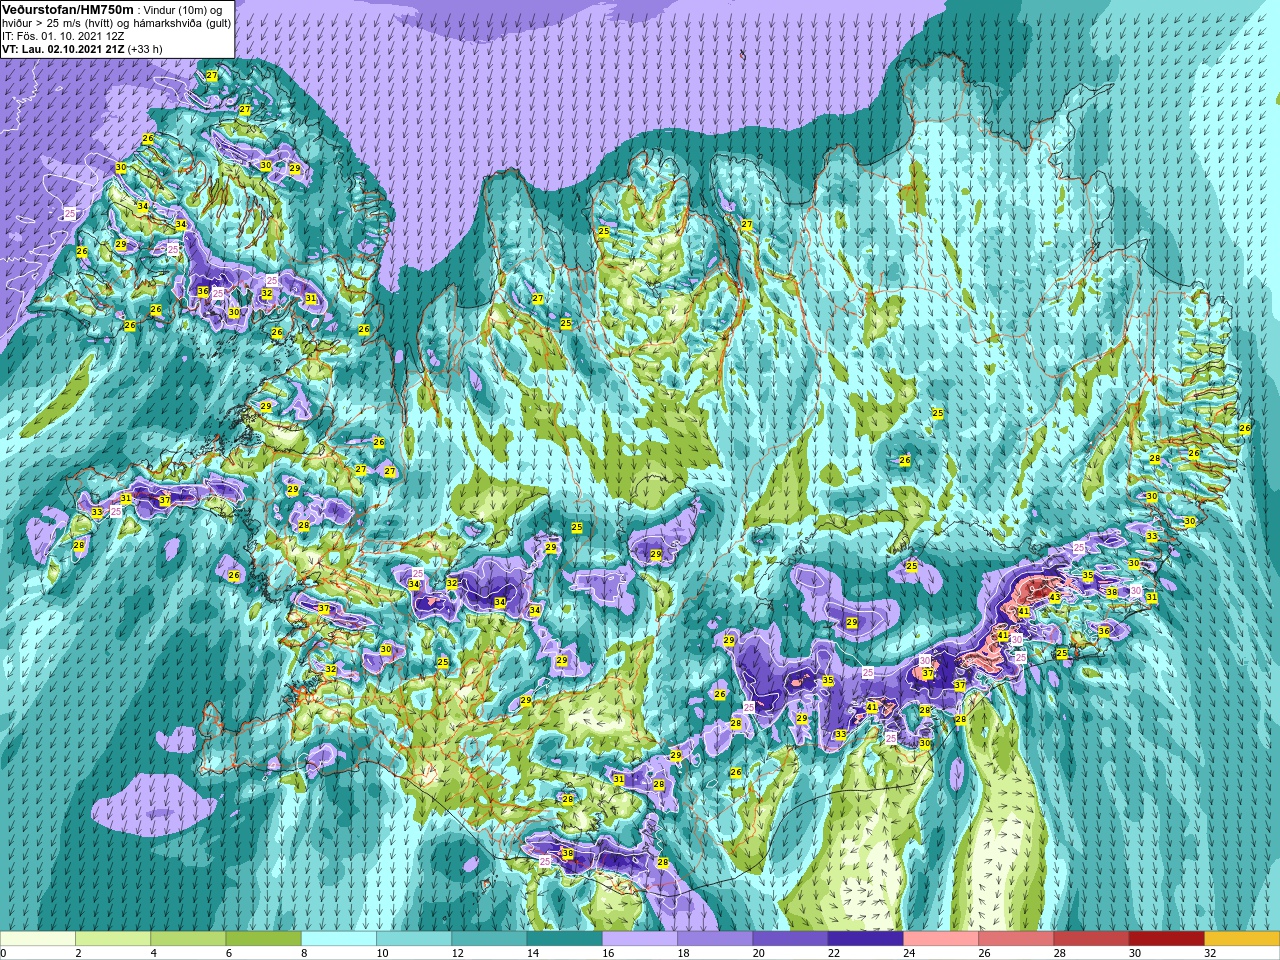The width and height of the screenshot is (1280, 960).
Task: Select the 'IT: Fös. 01. 10. 2021 12Z' line
Action: click(x=64, y=36)
